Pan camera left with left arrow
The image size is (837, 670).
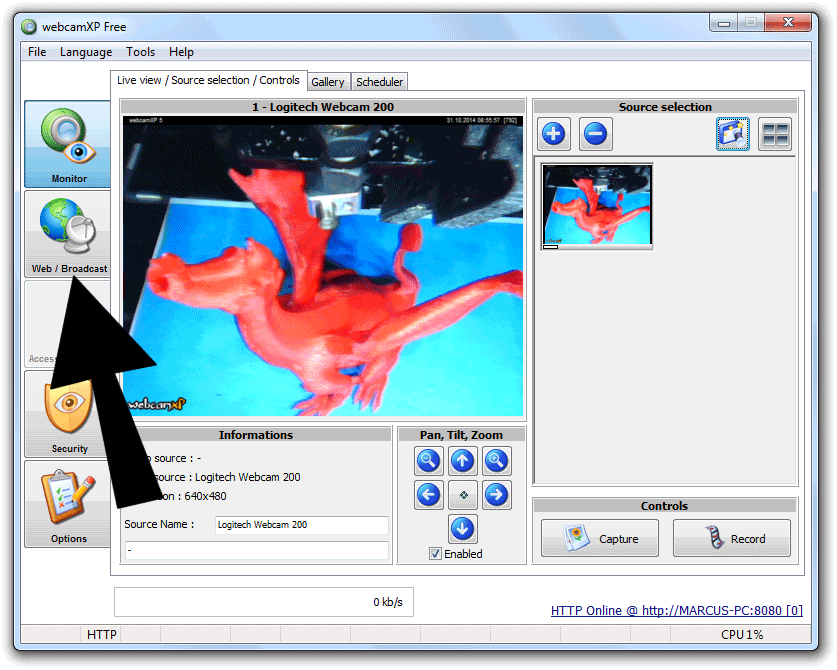(429, 495)
